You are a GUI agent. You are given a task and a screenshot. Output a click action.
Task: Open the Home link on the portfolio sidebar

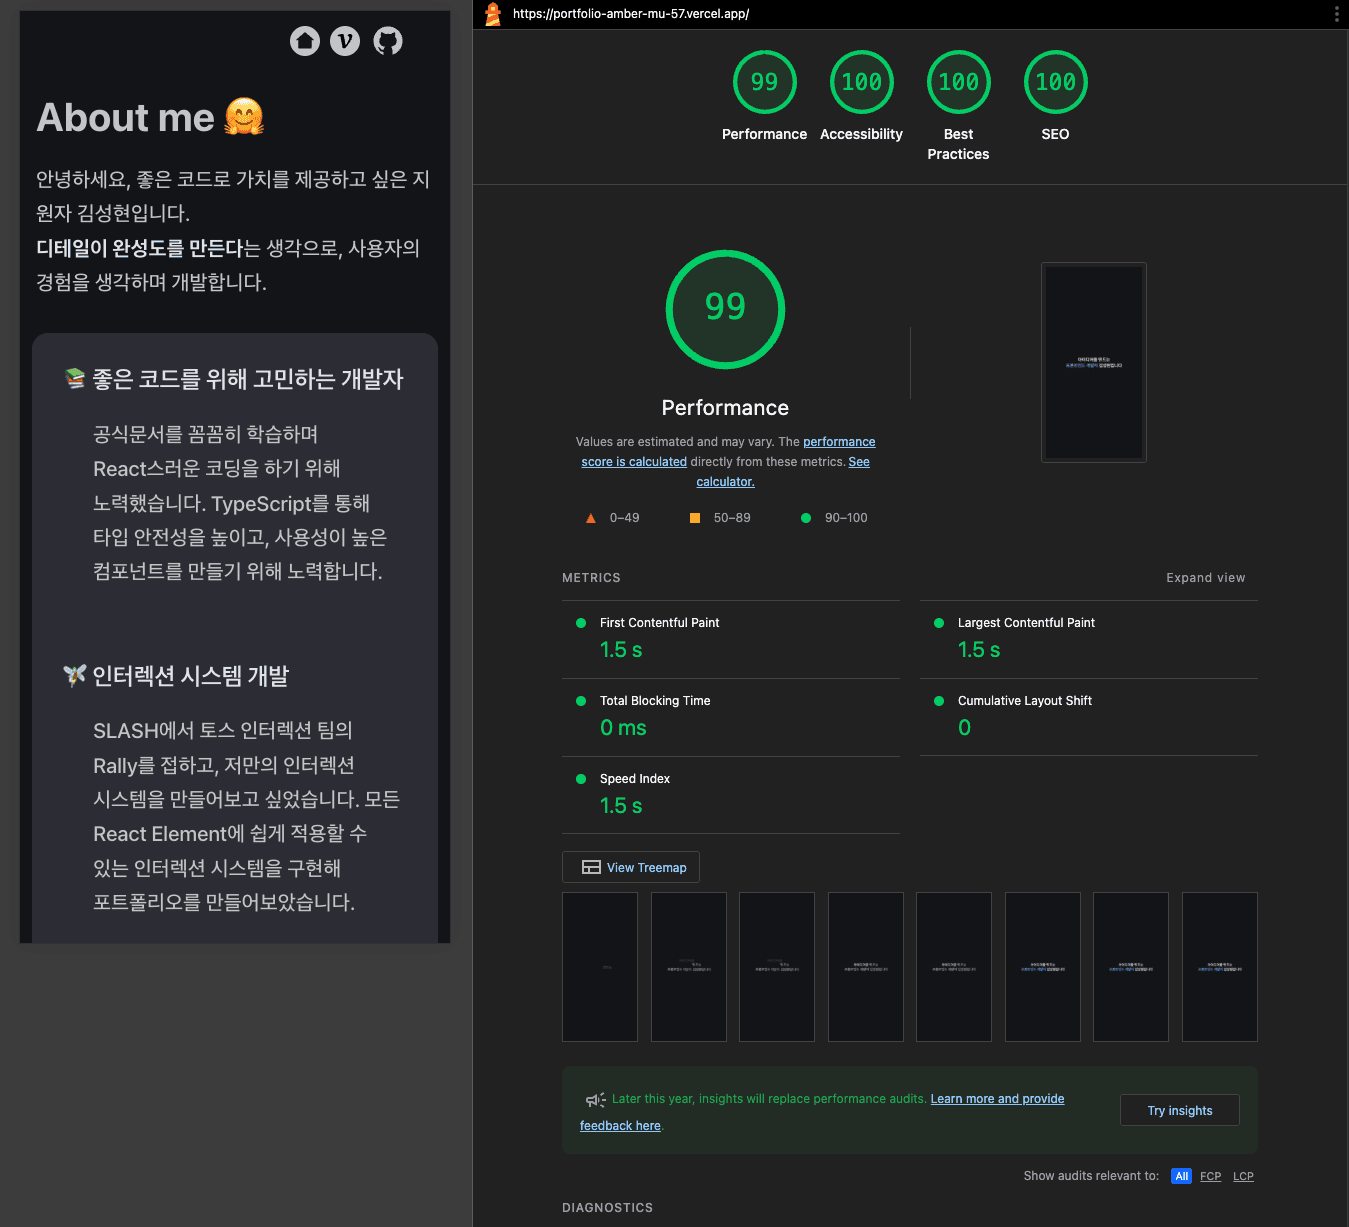305,40
